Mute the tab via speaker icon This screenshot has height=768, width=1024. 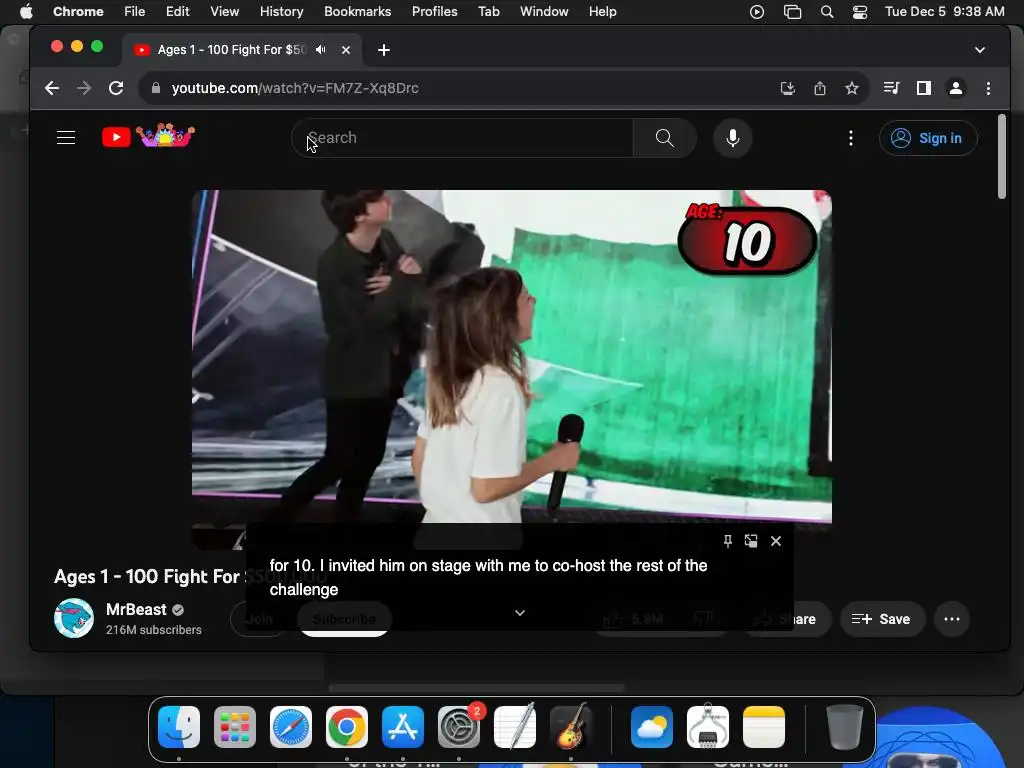pyautogui.click(x=321, y=50)
